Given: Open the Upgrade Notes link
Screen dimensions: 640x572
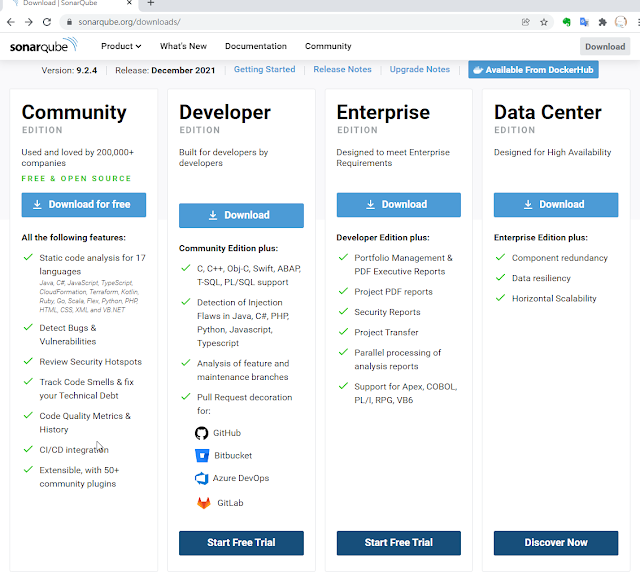Looking at the screenshot, I should tap(420, 69).
